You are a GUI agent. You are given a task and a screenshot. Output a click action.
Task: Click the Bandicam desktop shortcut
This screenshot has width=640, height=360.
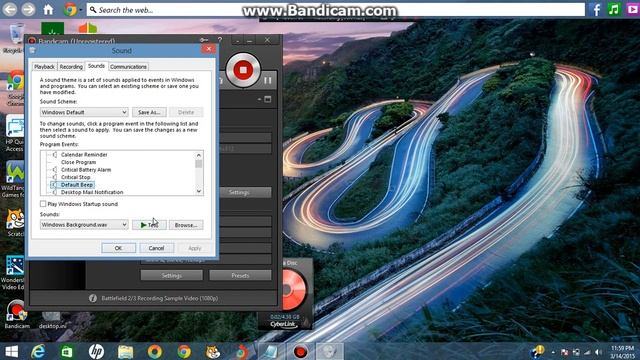tap(17, 314)
